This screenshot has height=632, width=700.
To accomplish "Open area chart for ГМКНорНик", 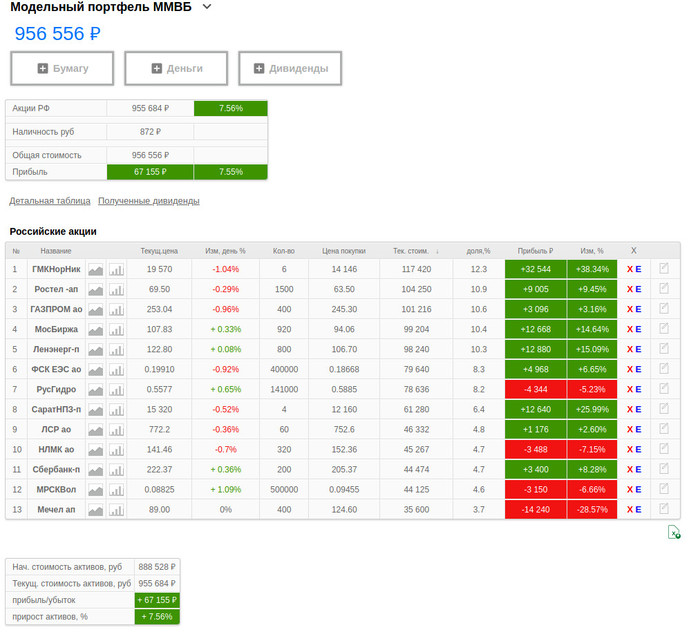I will coord(96,269).
